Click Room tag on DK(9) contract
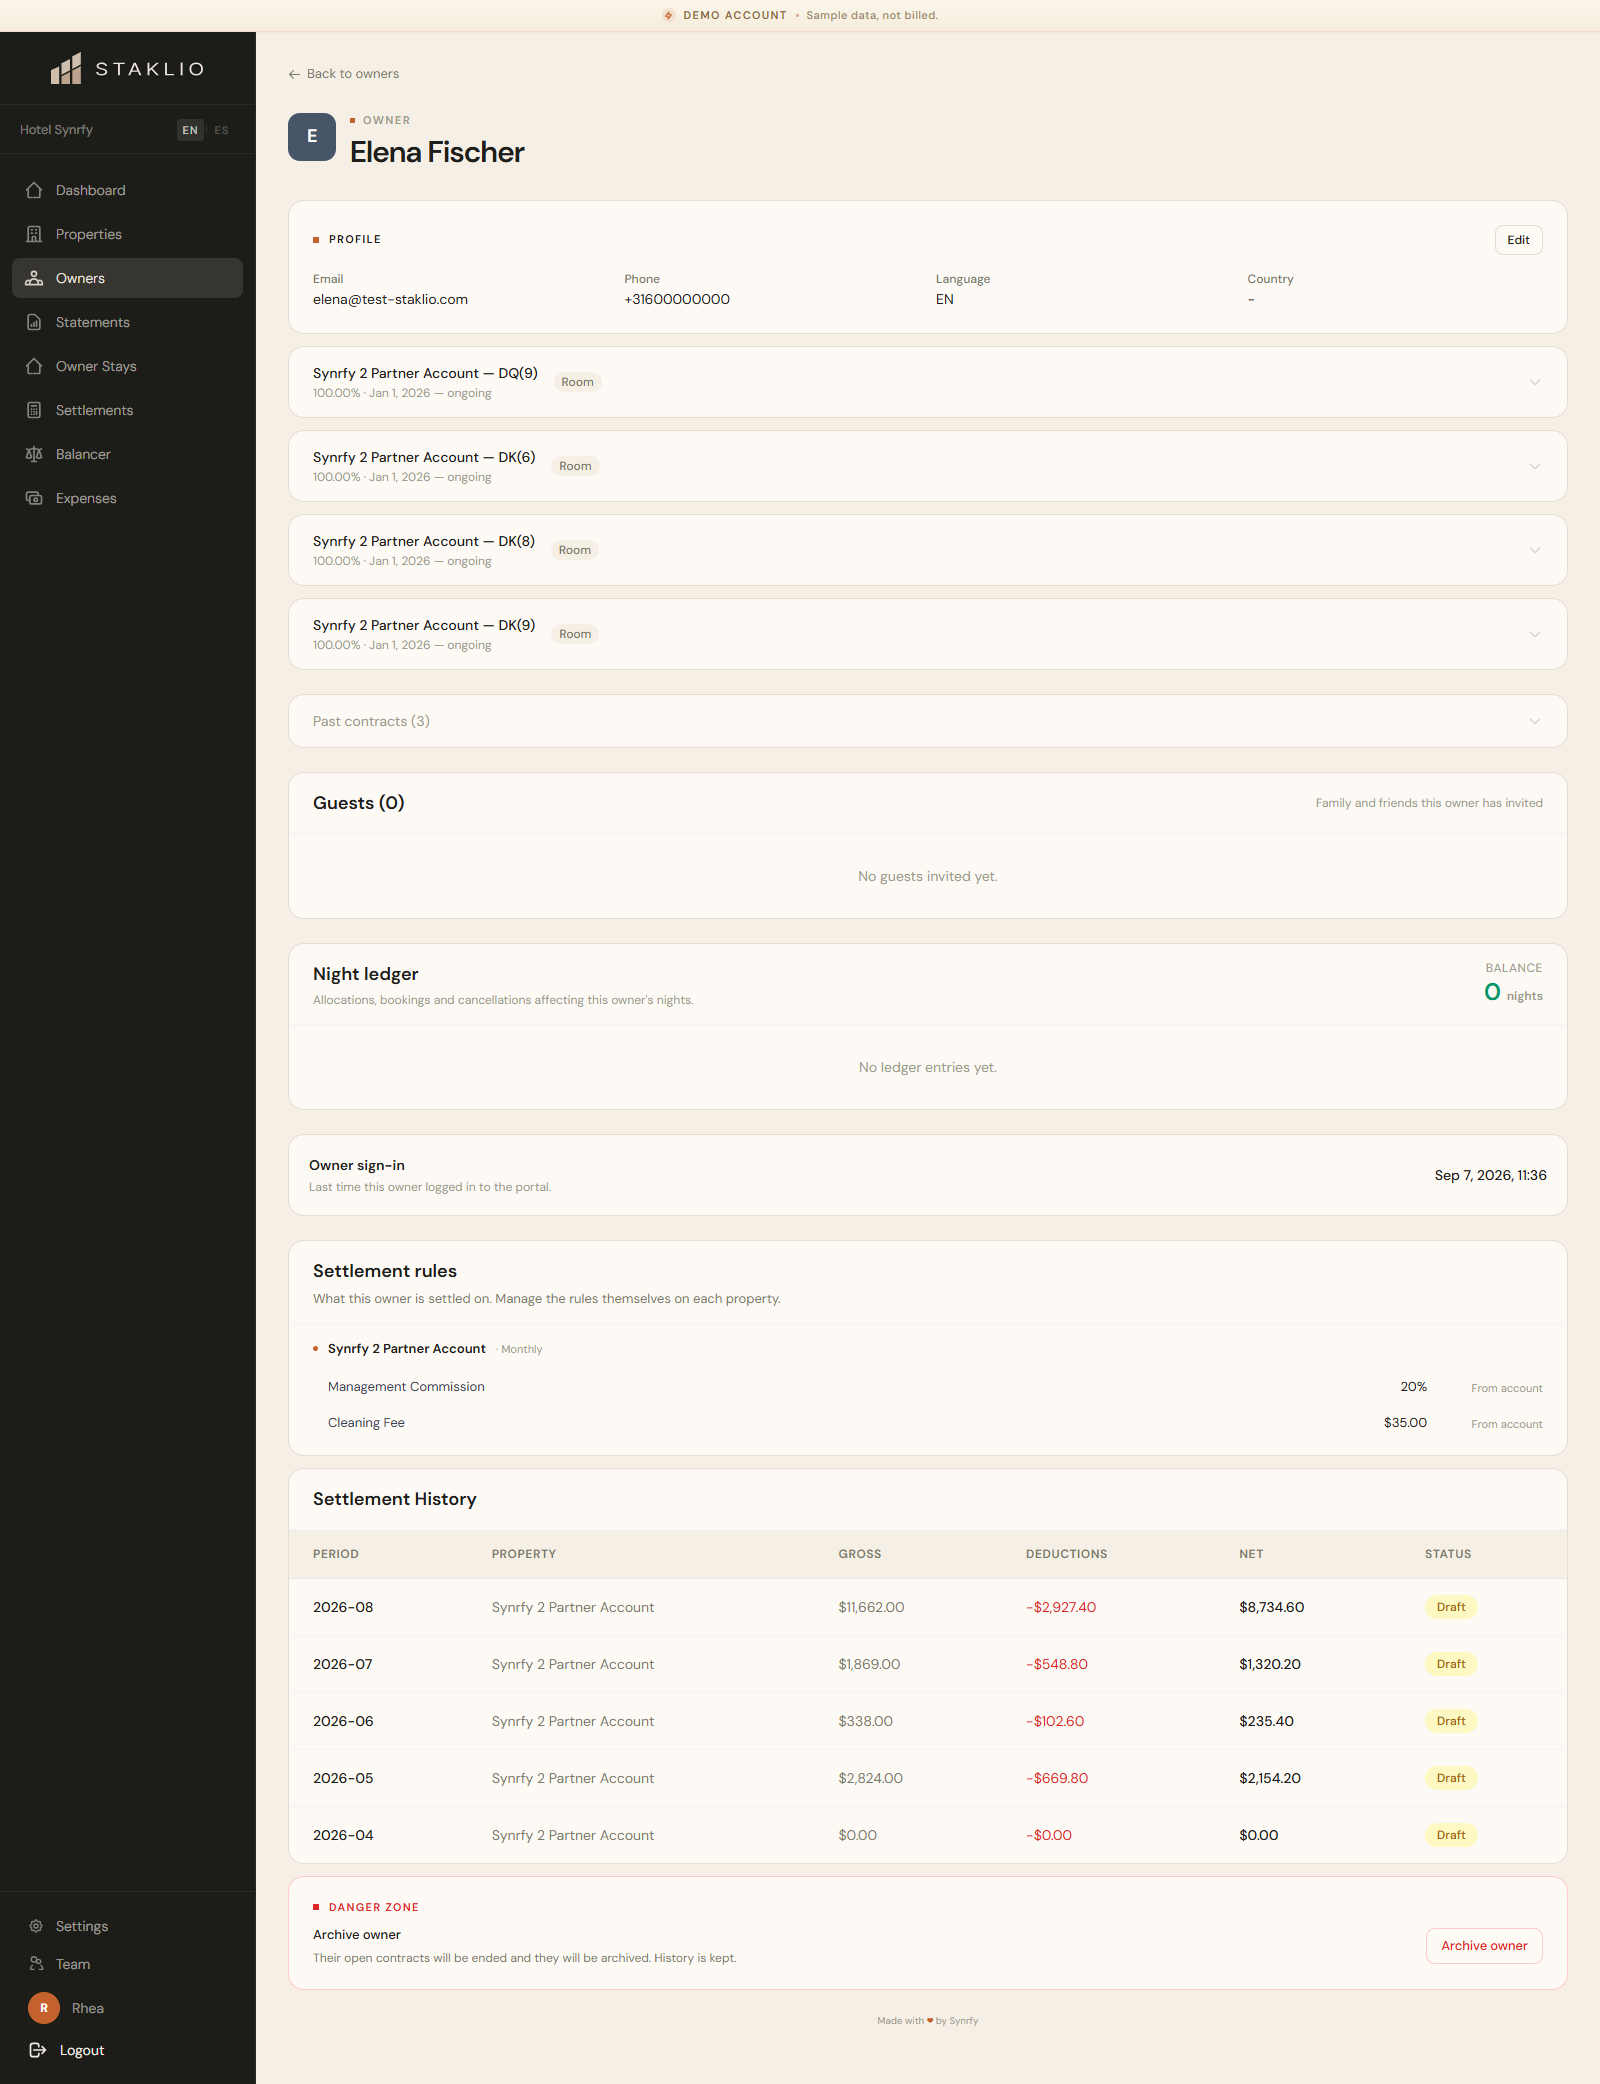Image resolution: width=1600 pixels, height=2084 pixels. tap(575, 634)
